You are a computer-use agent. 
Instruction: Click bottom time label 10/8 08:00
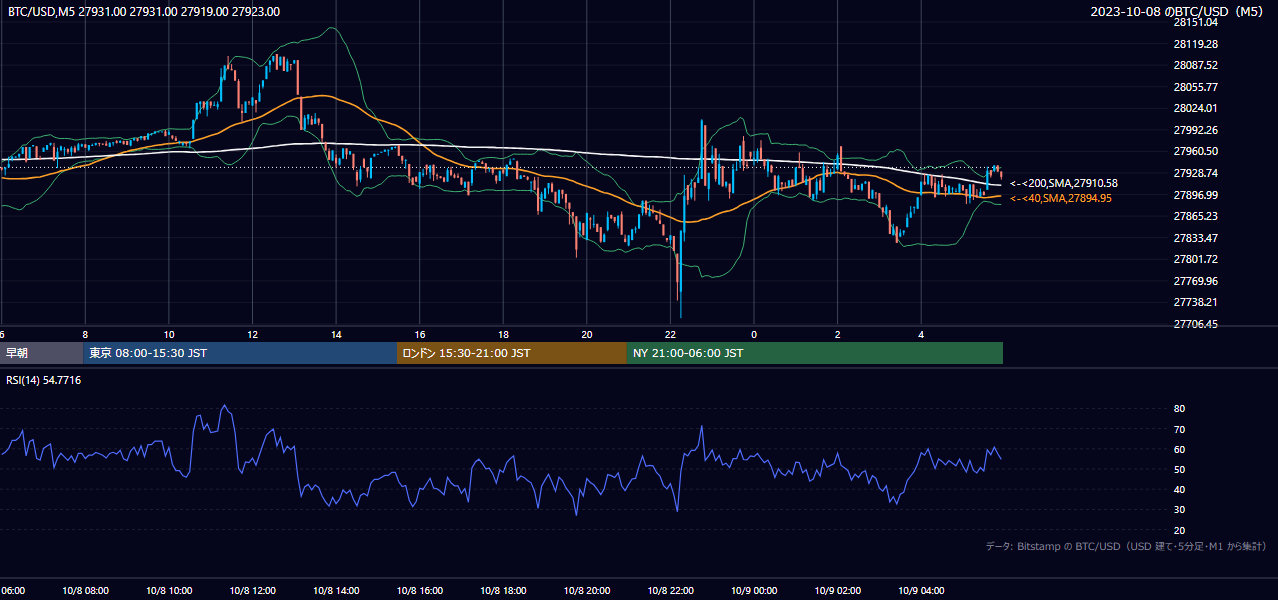click(85, 591)
